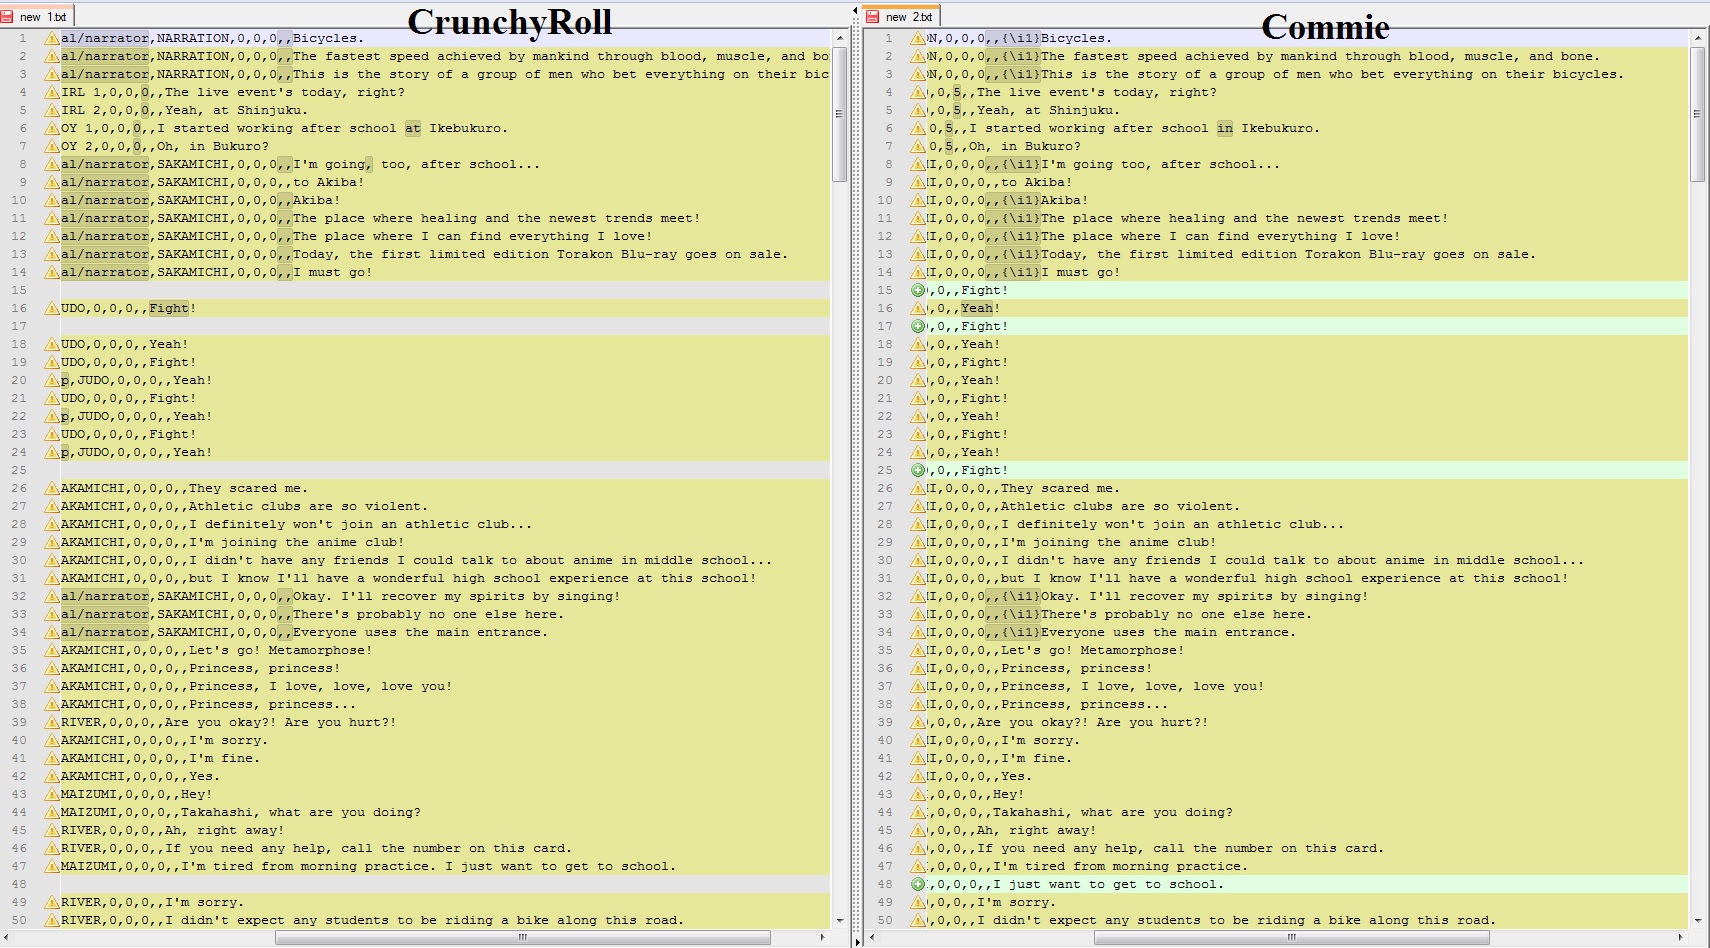Click the left pane horizontal scrollbar thumb

[522, 938]
